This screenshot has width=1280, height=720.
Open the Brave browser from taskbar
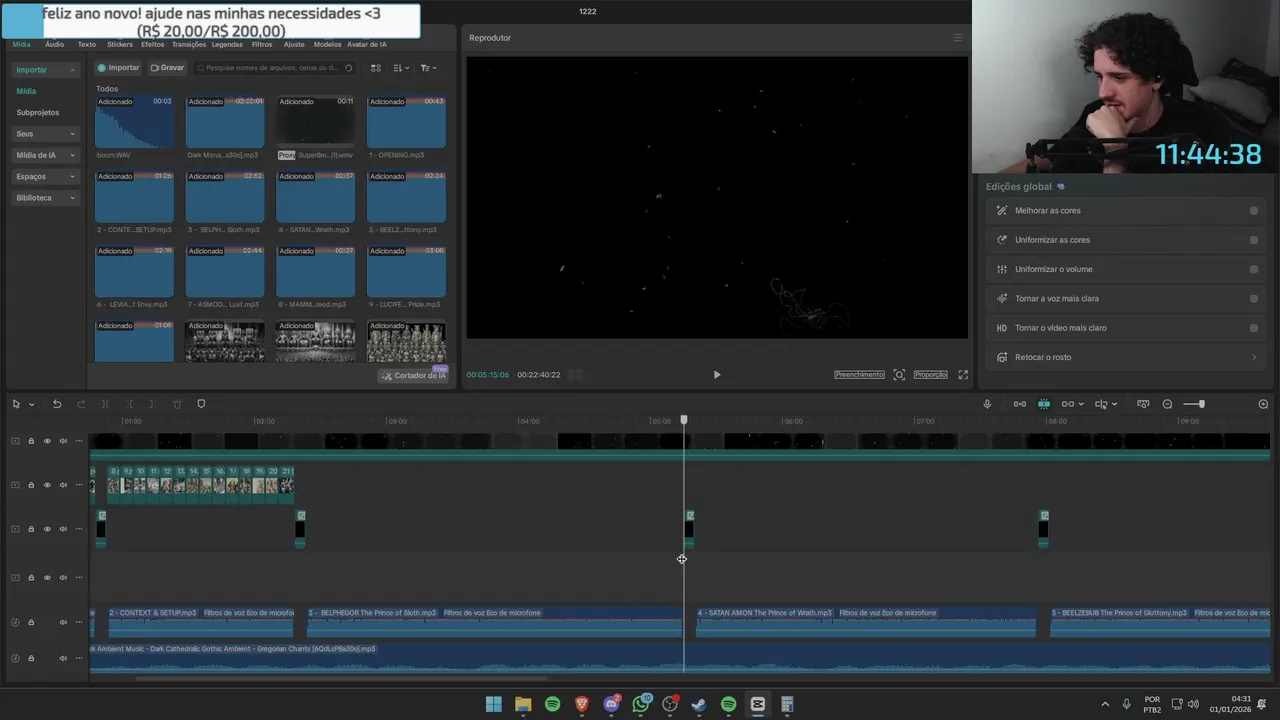582,704
